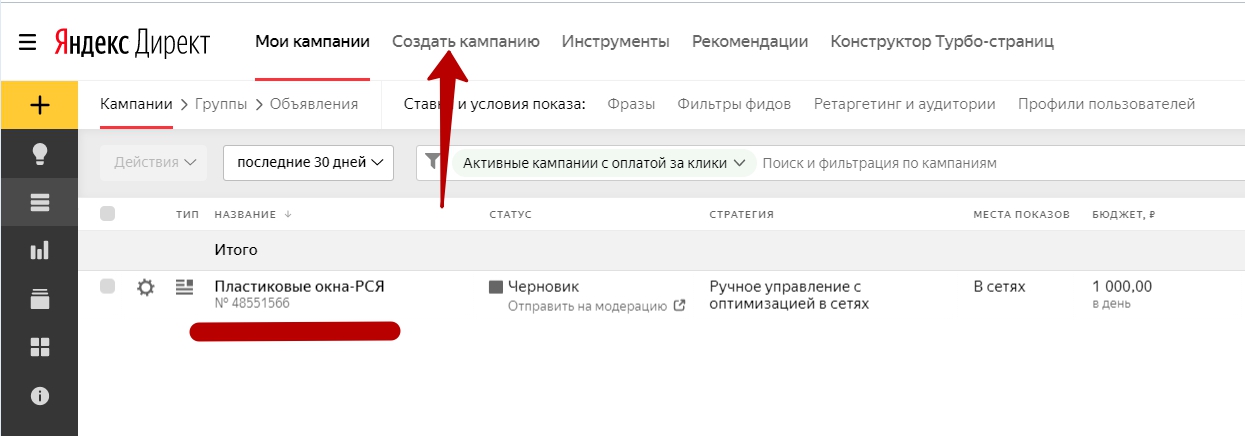Viewport: 1245px width, 436px height.
Task: Open the Действия dropdown
Action: [153, 162]
